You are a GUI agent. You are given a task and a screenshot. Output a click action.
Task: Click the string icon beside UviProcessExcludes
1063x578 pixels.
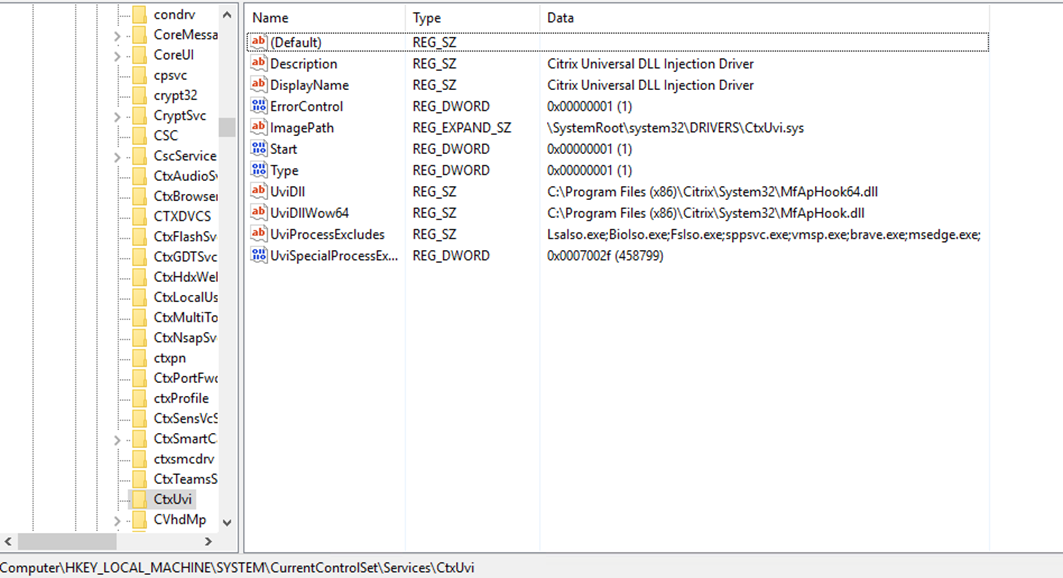[258, 234]
